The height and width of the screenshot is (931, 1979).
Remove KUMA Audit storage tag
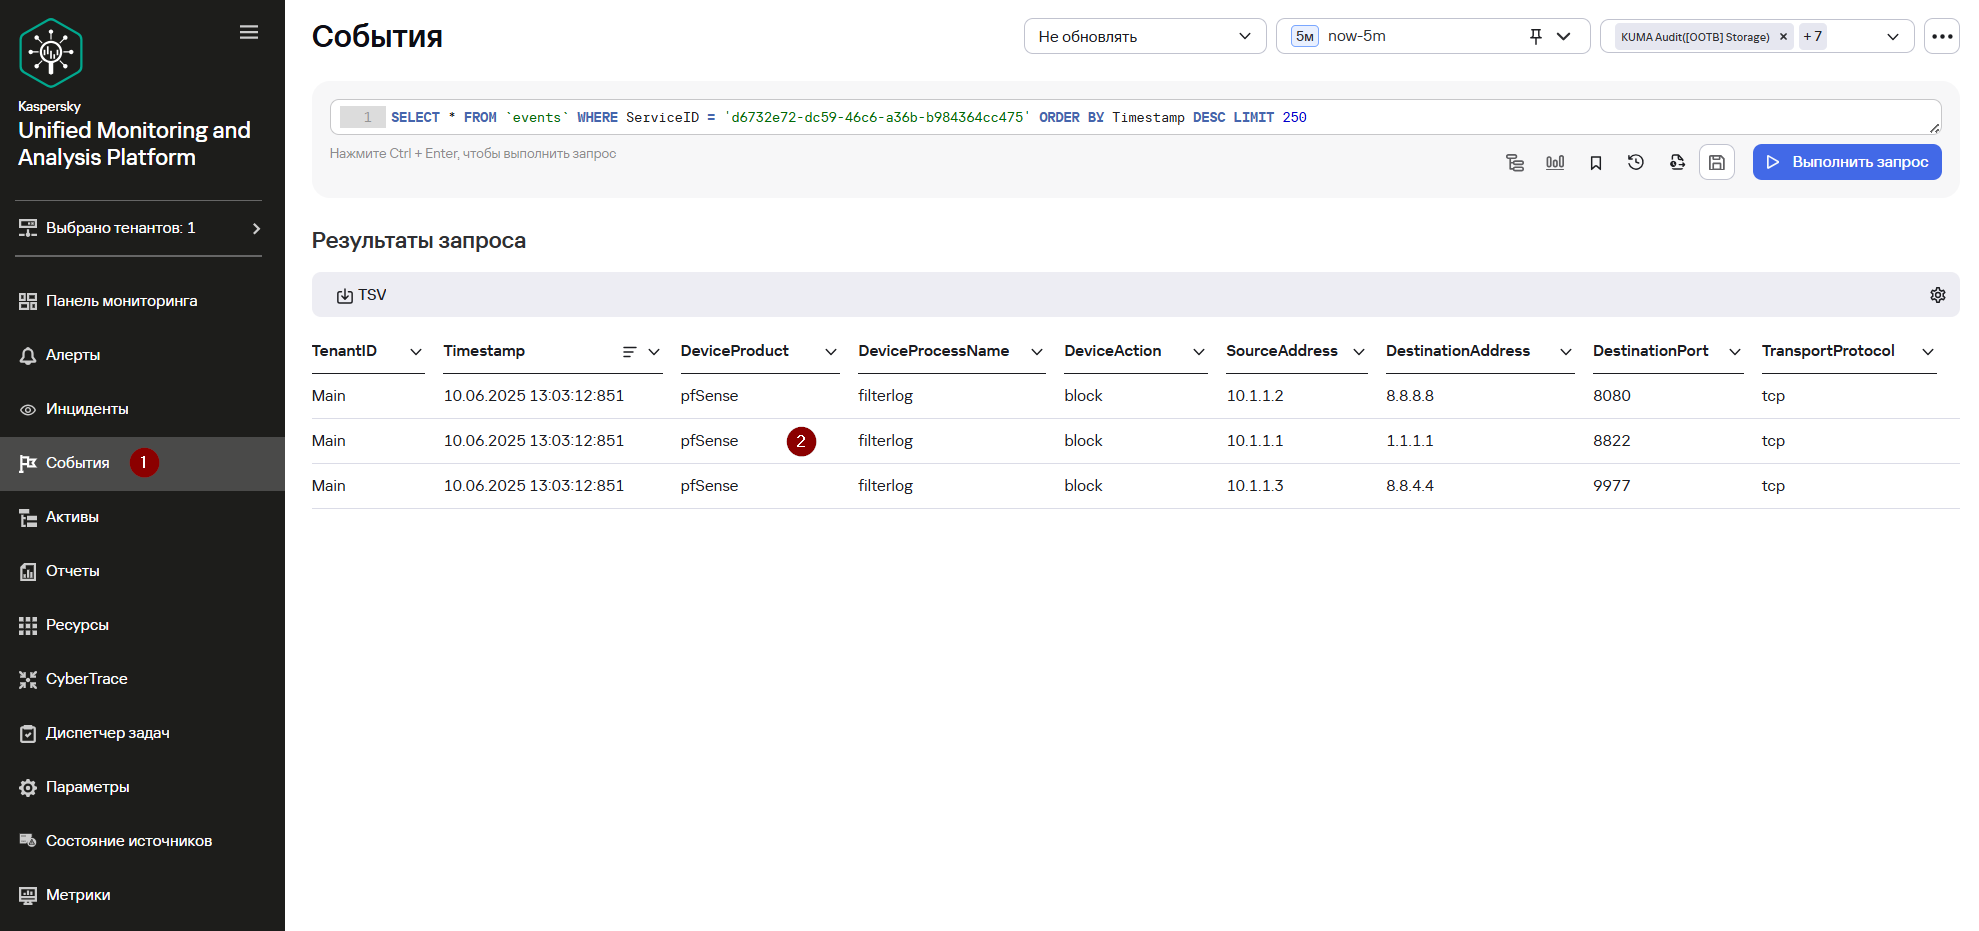tap(1783, 37)
